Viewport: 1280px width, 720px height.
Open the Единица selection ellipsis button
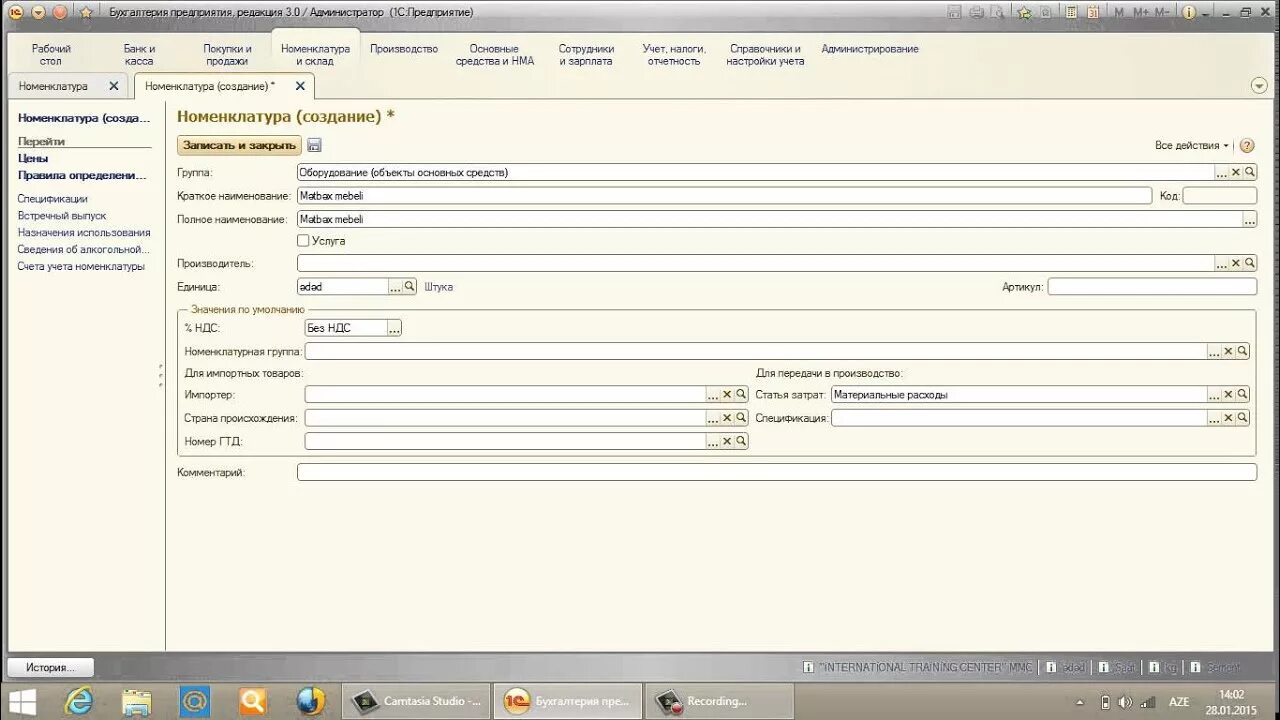[395, 286]
